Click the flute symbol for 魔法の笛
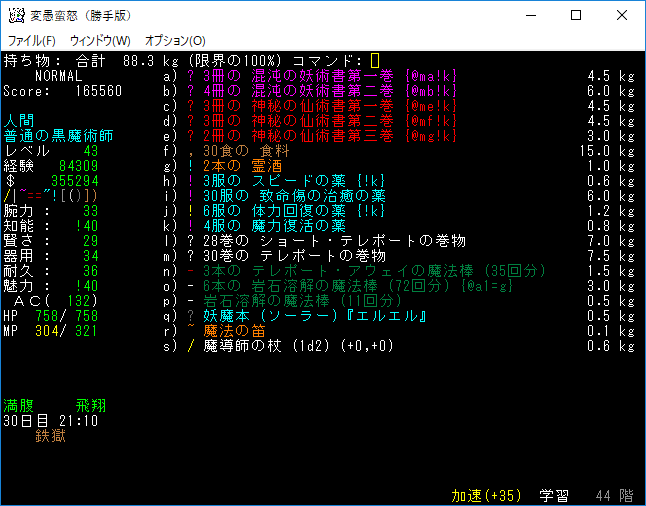Screen dimensions: 646x506 point(191,331)
